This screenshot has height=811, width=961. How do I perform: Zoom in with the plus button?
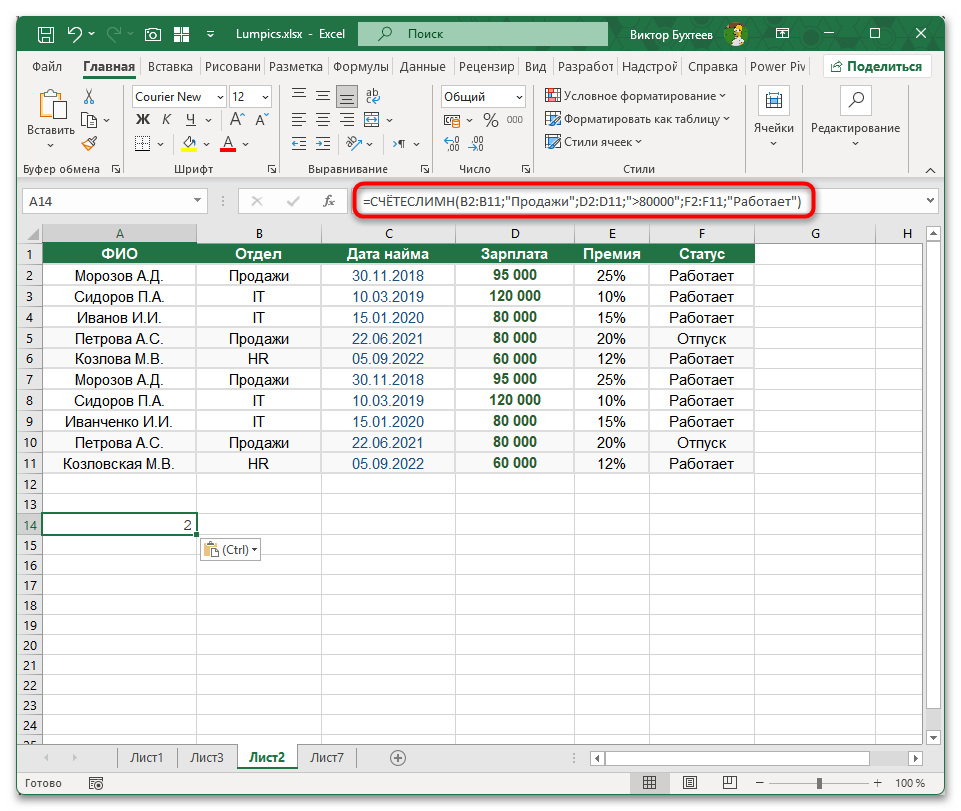(x=878, y=783)
